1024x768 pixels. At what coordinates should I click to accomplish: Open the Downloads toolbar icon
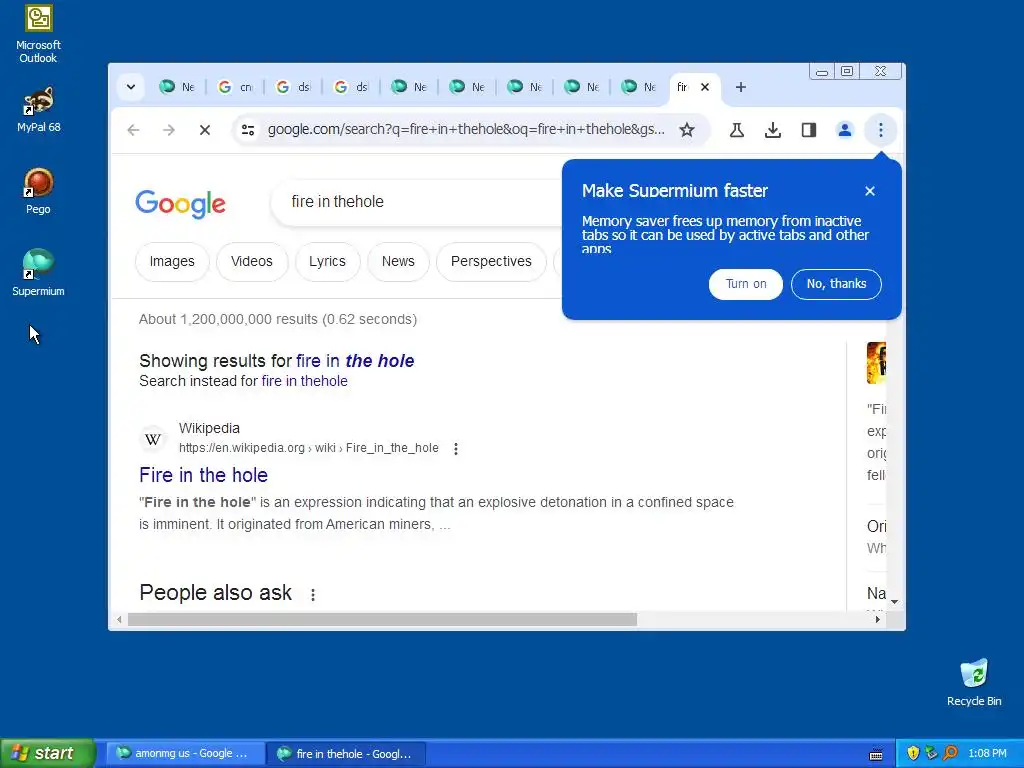tap(773, 130)
